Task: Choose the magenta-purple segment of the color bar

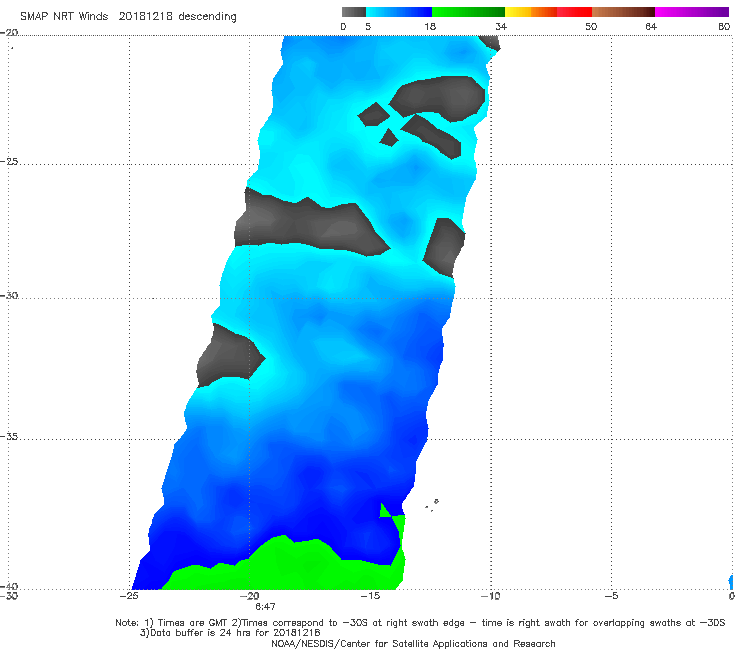Action: coord(692,12)
